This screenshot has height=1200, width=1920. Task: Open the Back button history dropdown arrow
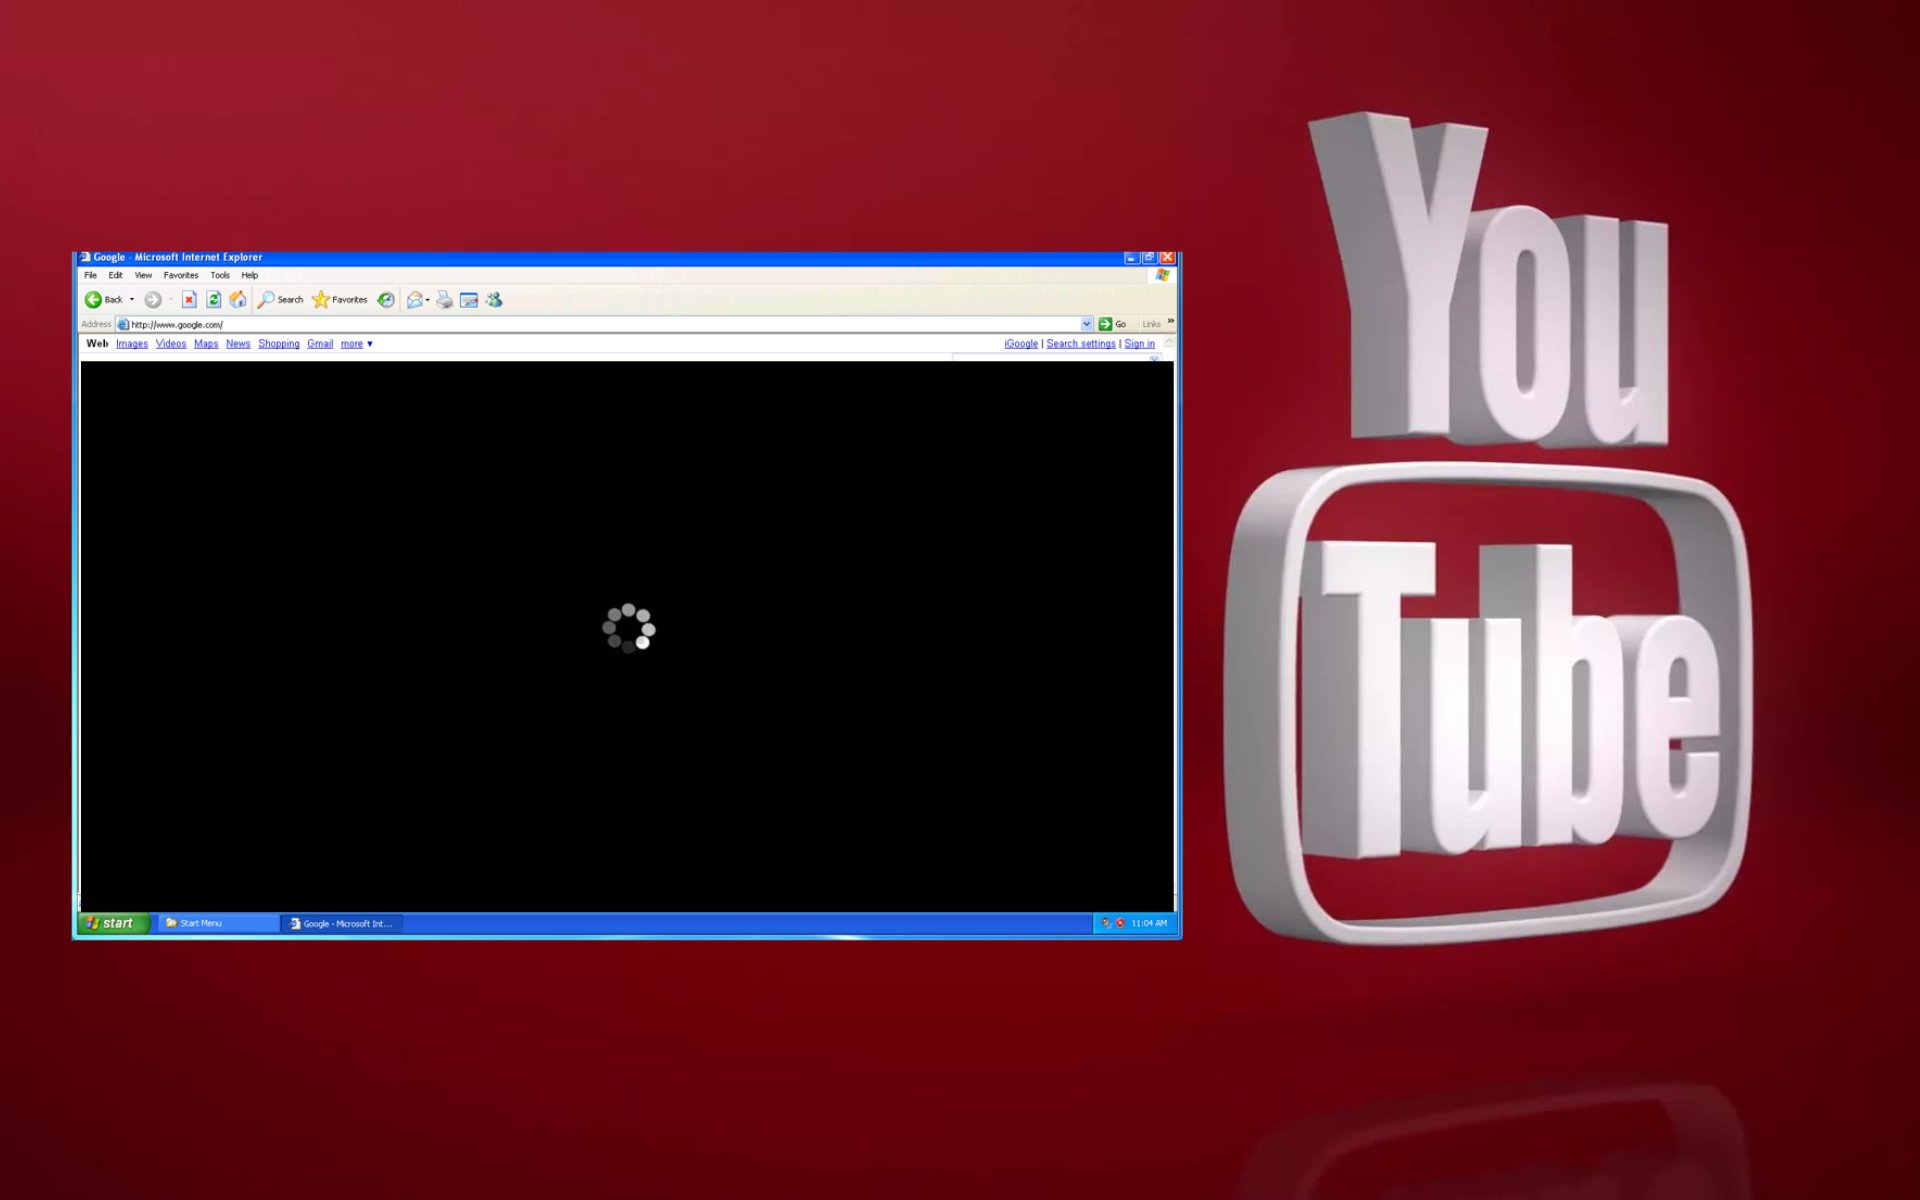132,299
